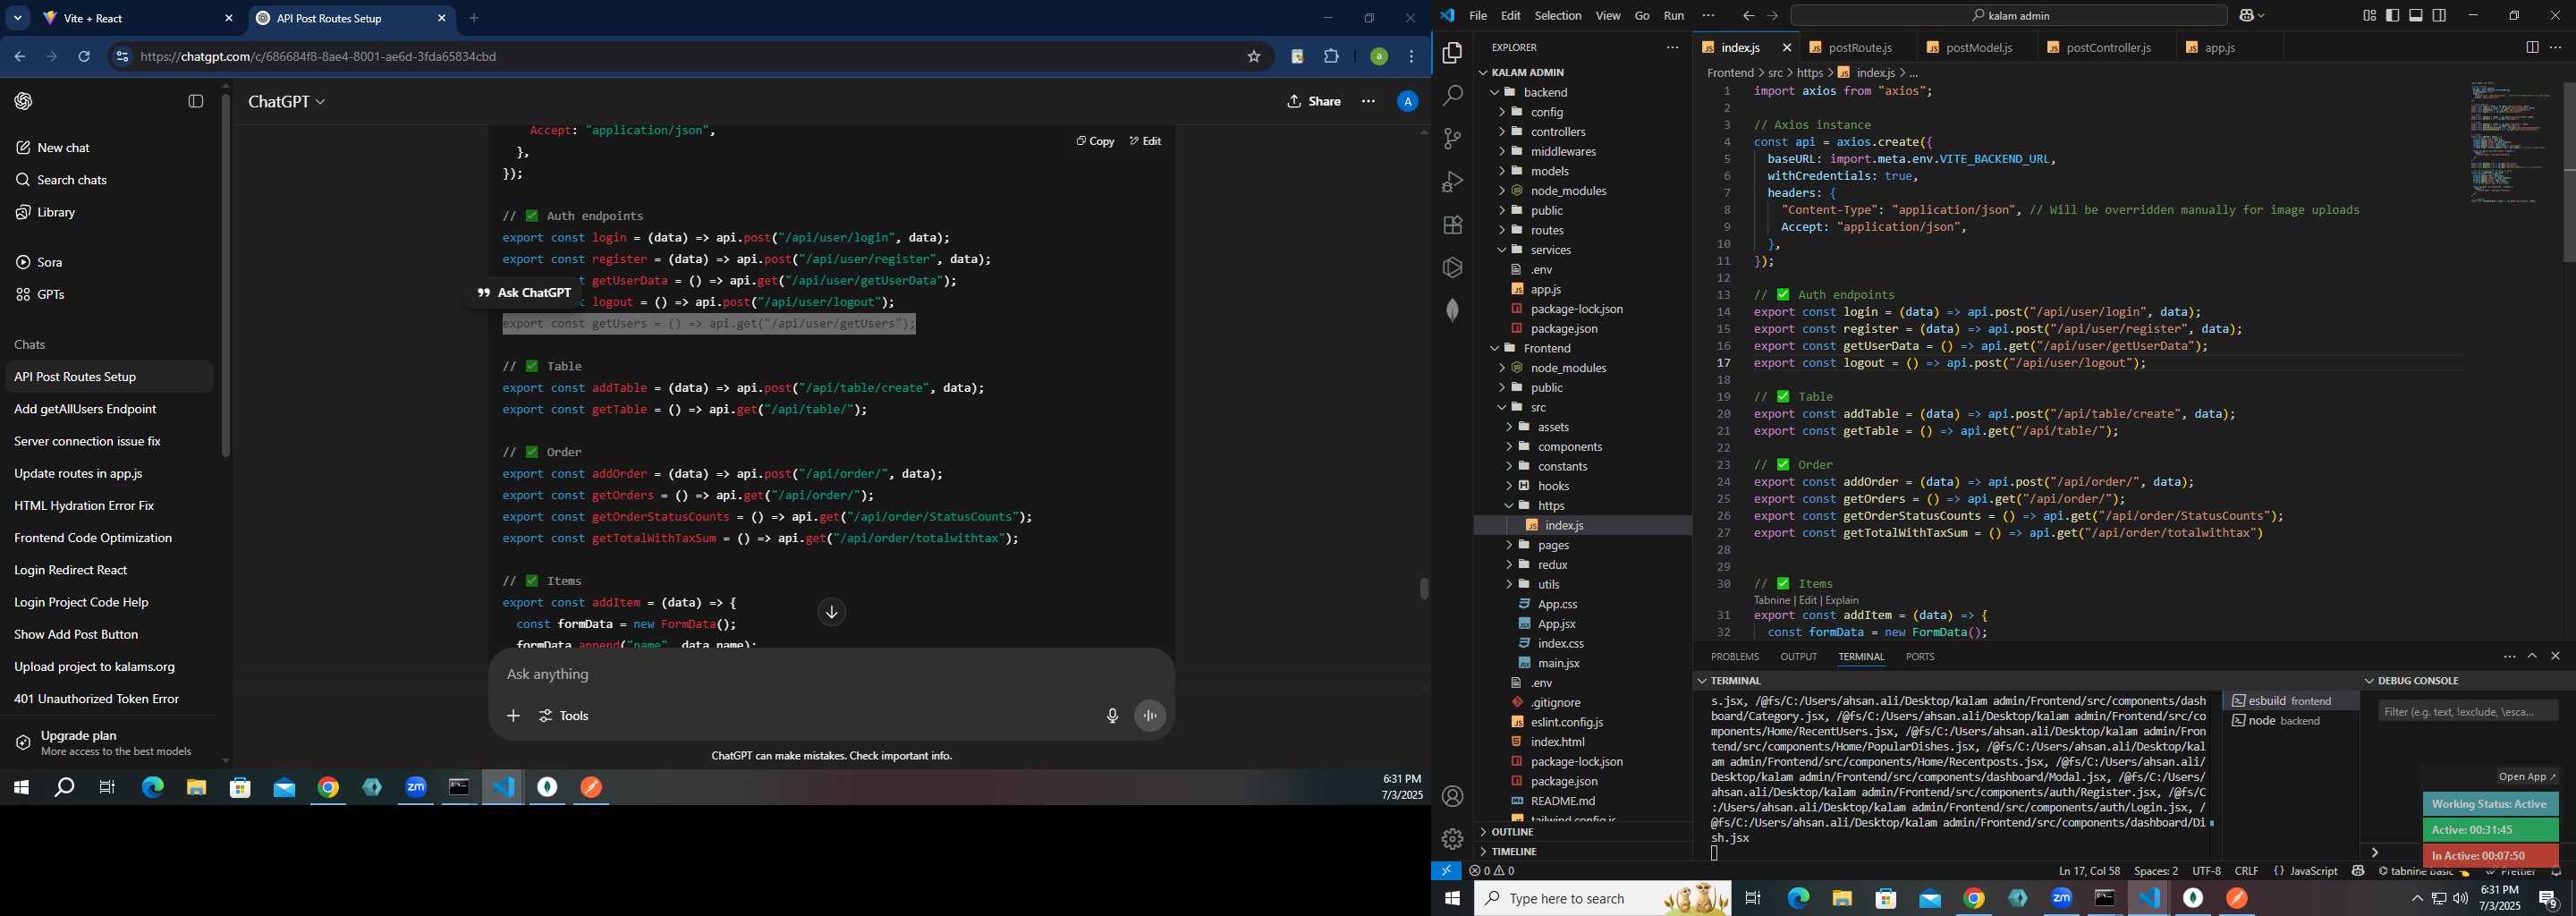The height and width of the screenshot is (916, 2576).
Task: Collapse the KALAM ADMIN explorer root
Action: (x=1483, y=72)
